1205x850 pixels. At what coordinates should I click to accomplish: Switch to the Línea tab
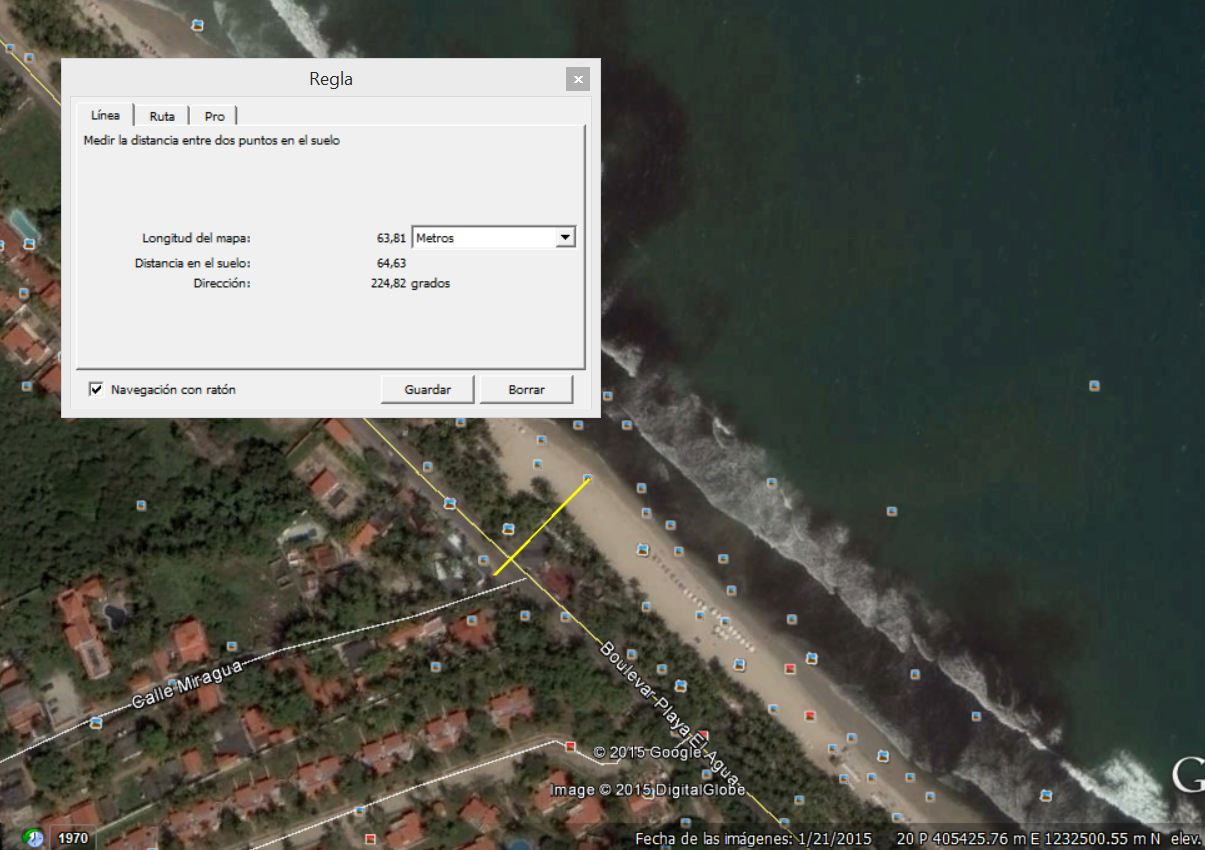tap(105, 115)
